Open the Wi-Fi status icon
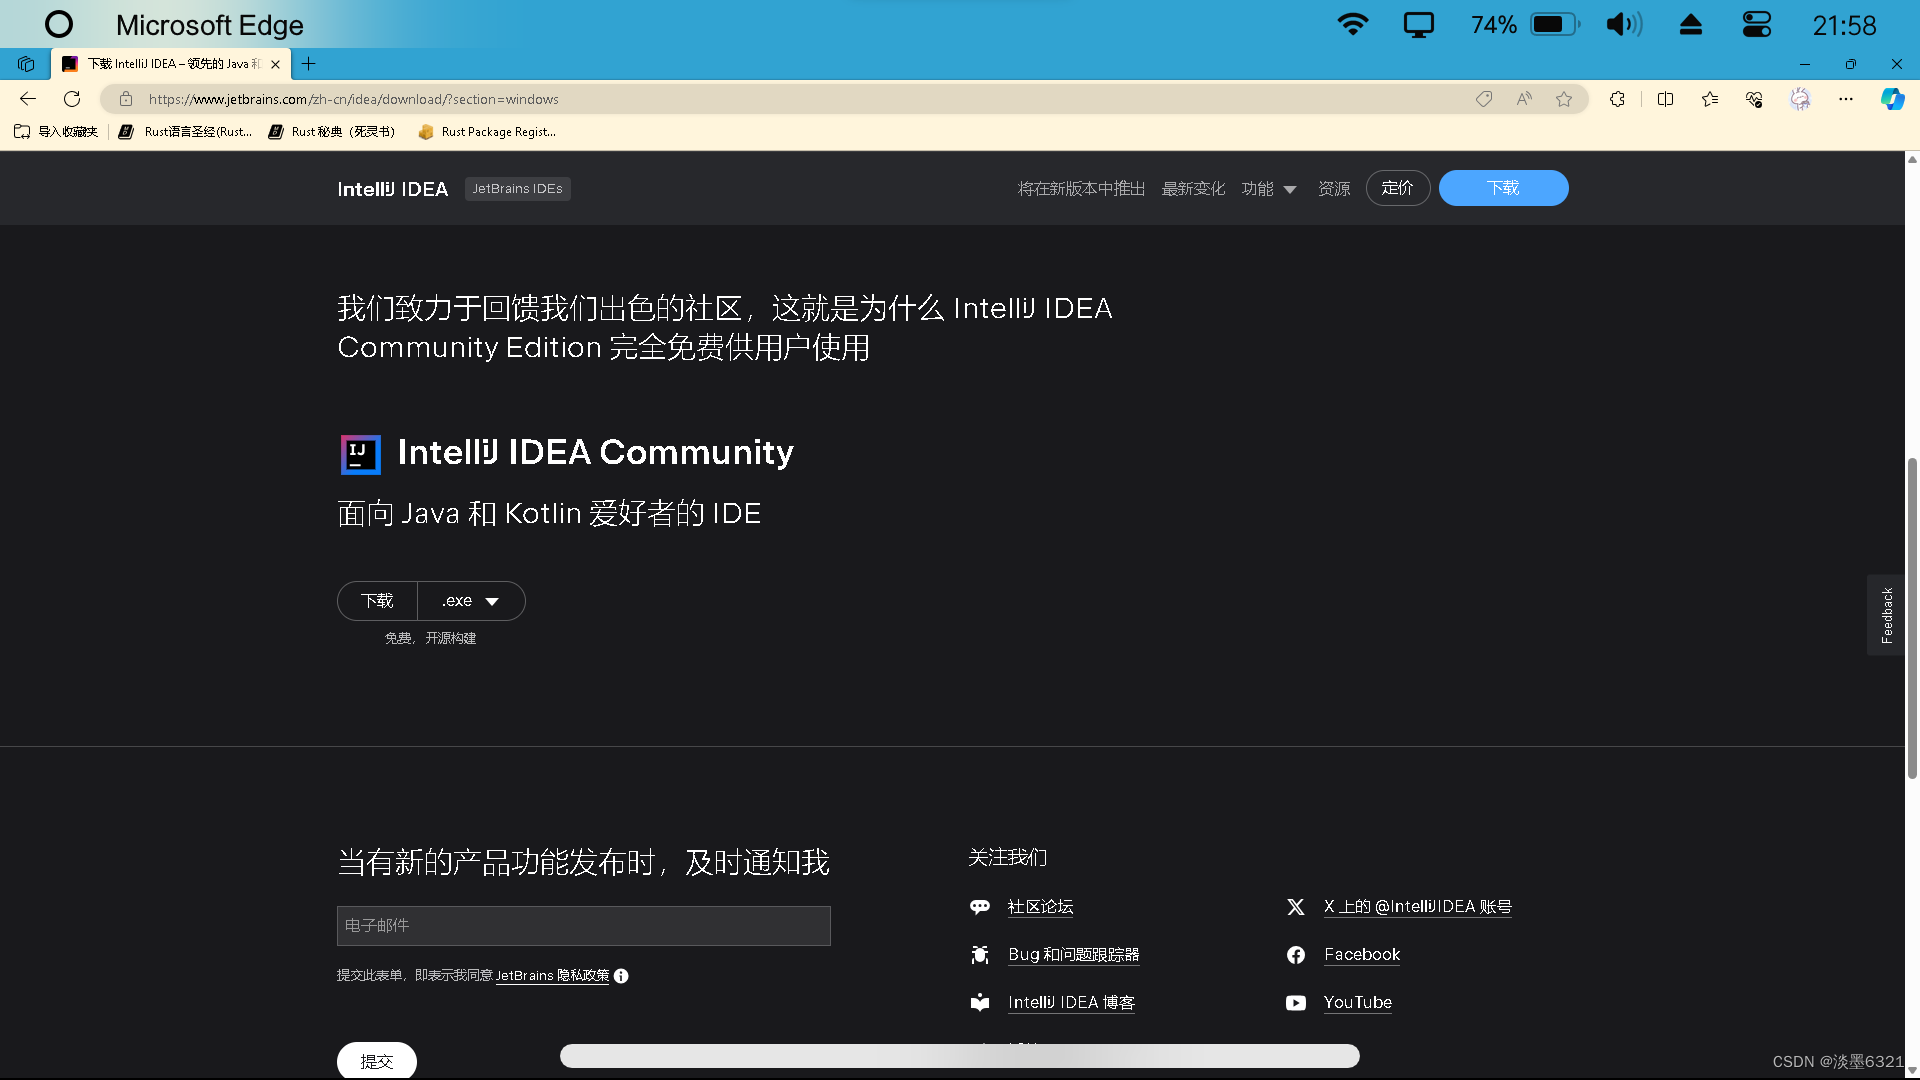The height and width of the screenshot is (1080, 1920). (x=1353, y=24)
